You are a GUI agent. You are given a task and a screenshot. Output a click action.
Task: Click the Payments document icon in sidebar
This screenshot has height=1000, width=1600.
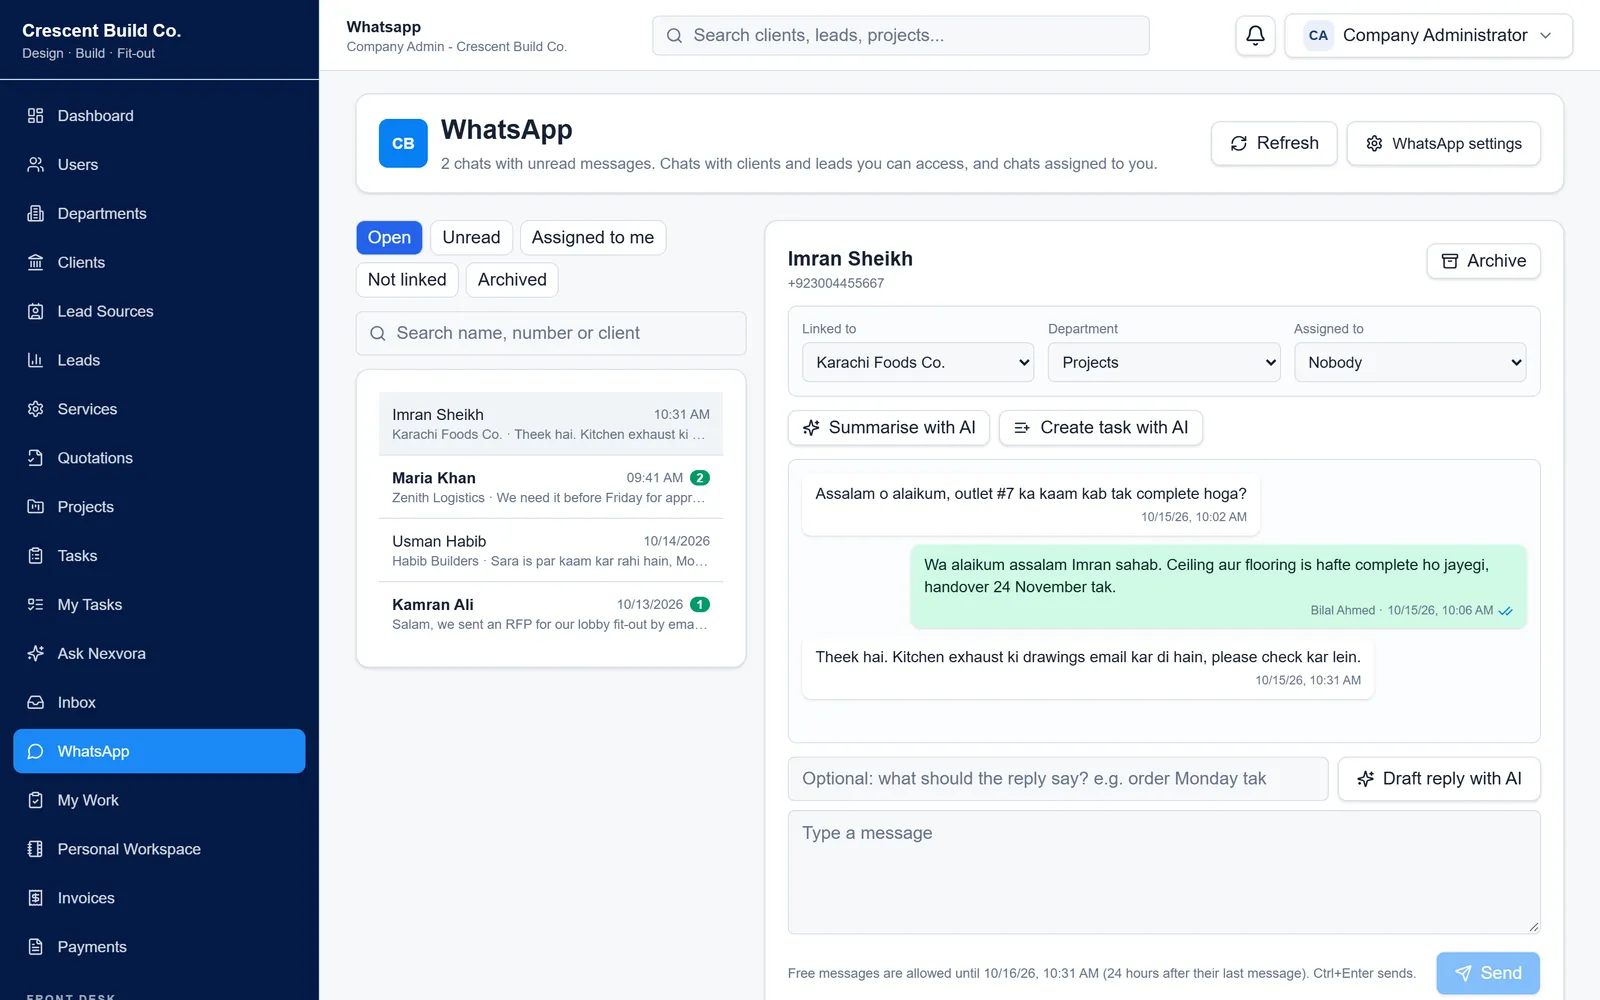36,947
